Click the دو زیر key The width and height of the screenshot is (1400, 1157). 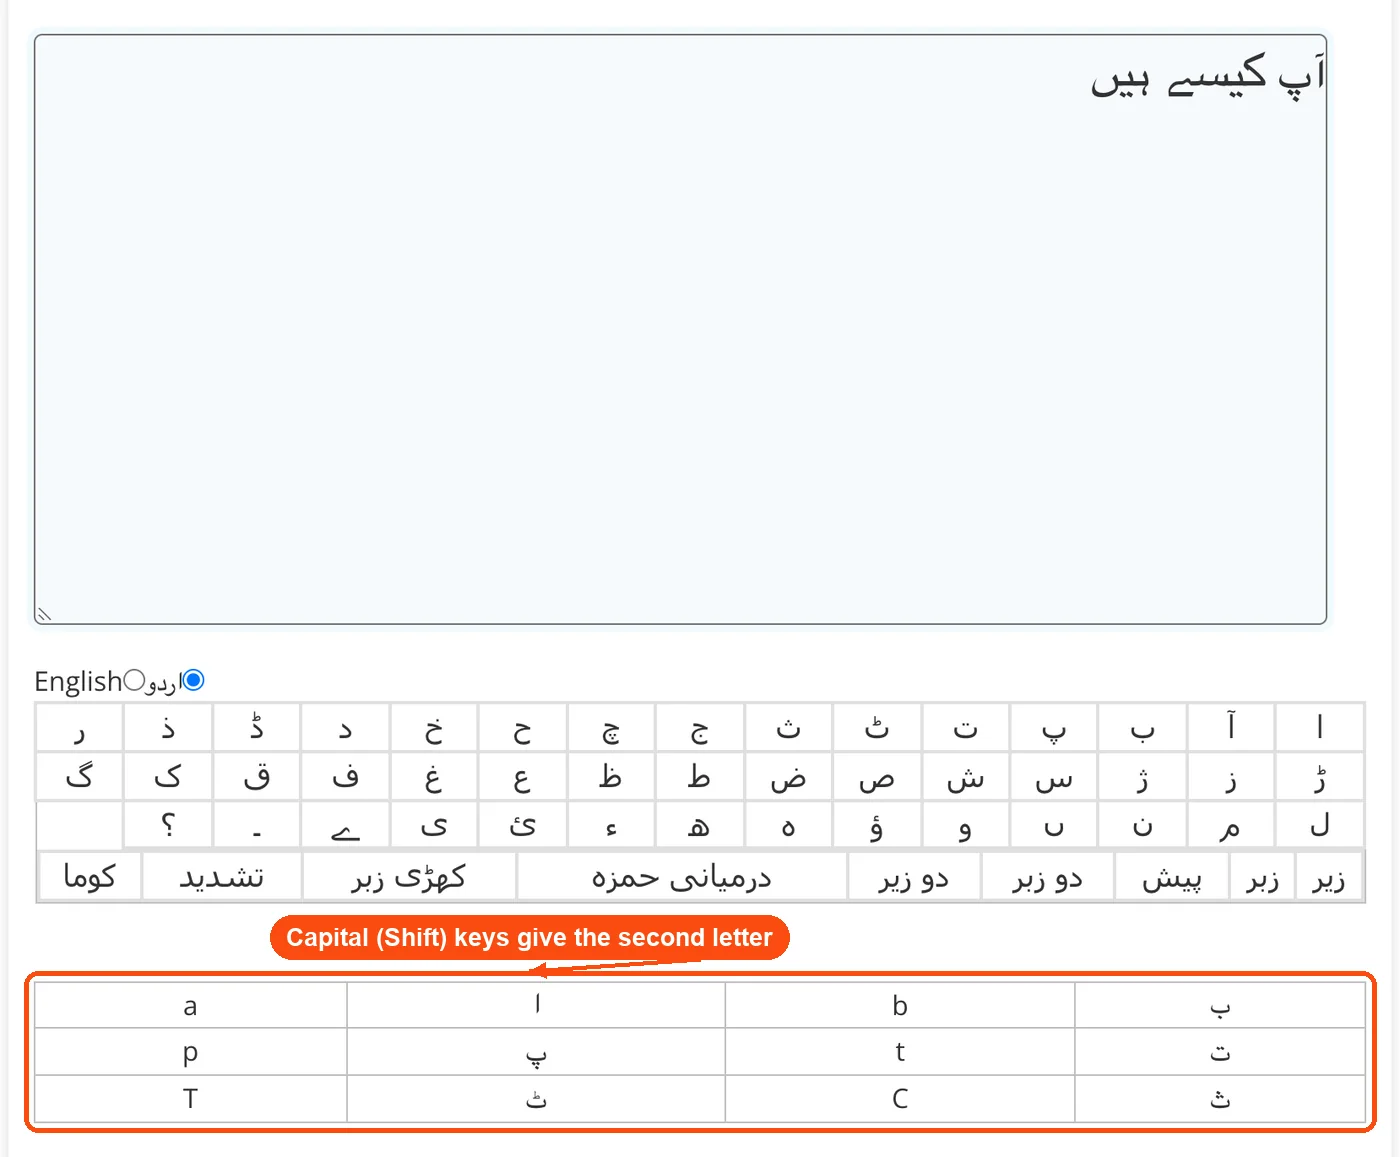[x=913, y=877]
